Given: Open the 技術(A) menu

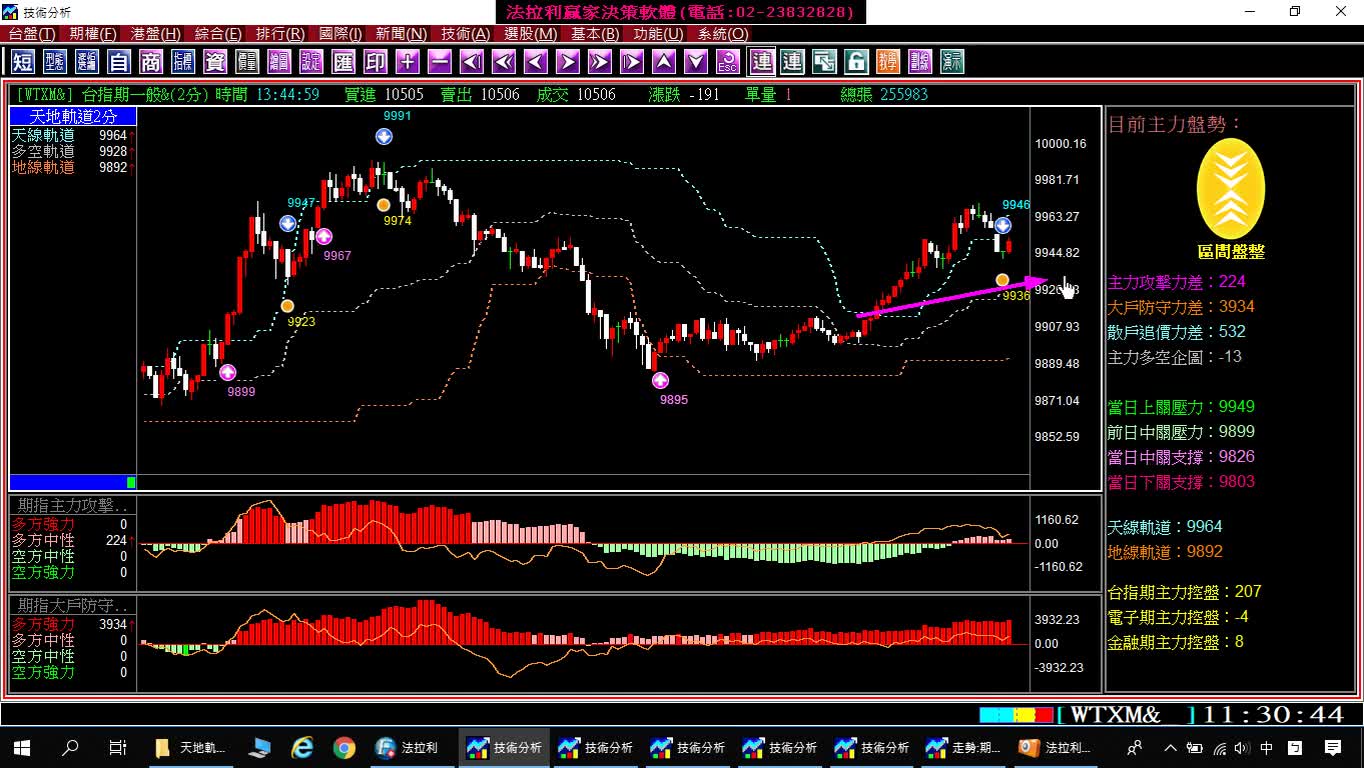Looking at the screenshot, I should [466, 34].
